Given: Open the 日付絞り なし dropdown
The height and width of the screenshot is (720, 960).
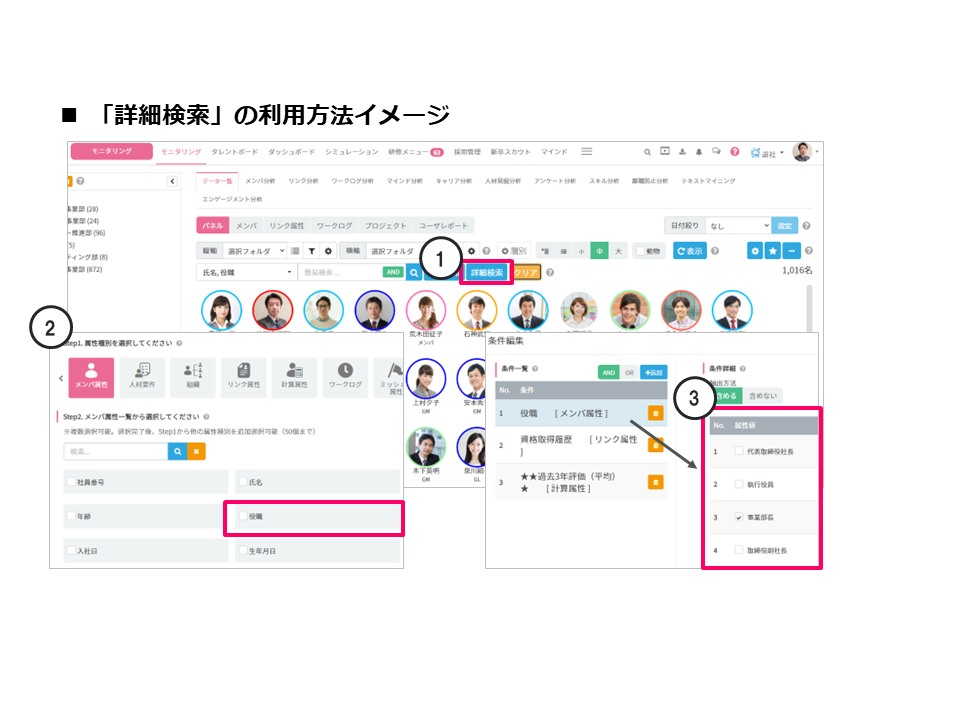Looking at the screenshot, I should point(738,226).
